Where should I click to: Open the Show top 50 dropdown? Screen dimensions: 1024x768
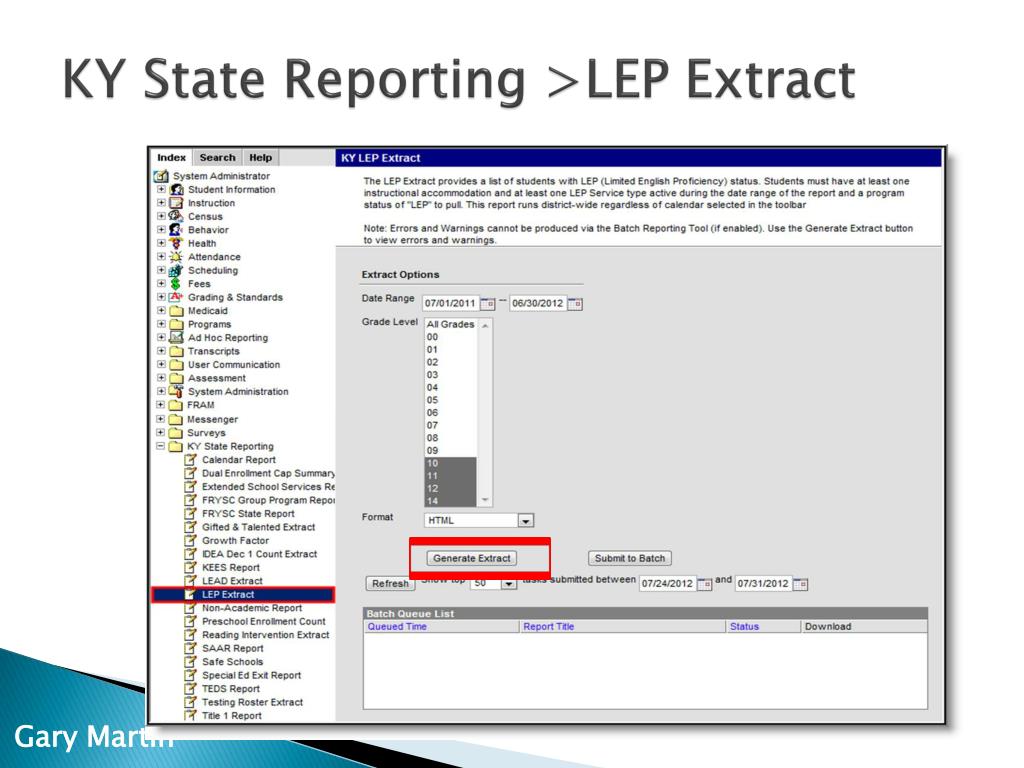point(508,584)
